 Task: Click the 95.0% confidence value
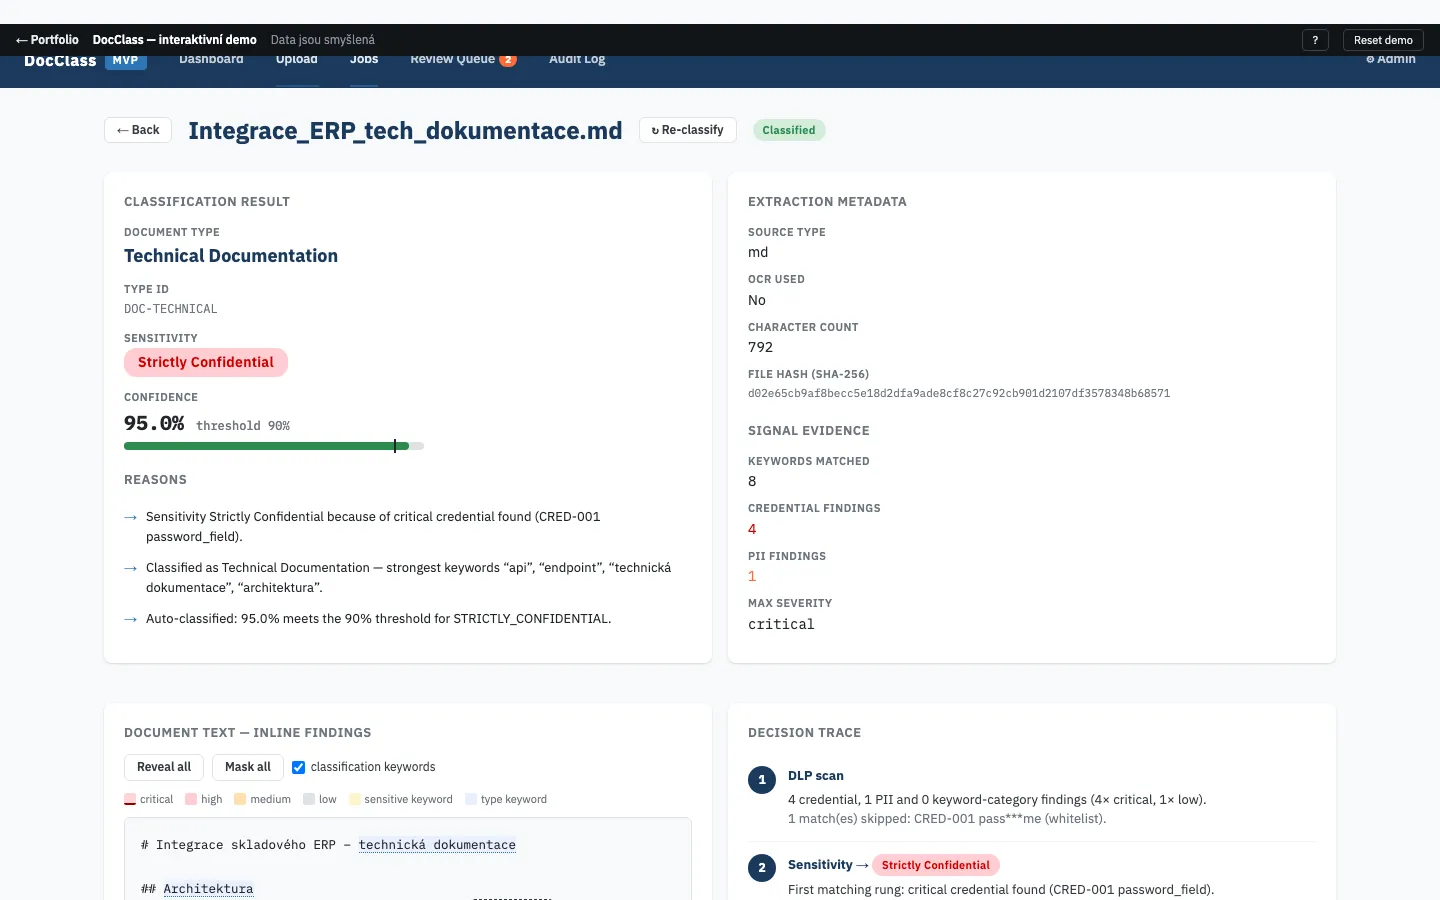click(154, 423)
